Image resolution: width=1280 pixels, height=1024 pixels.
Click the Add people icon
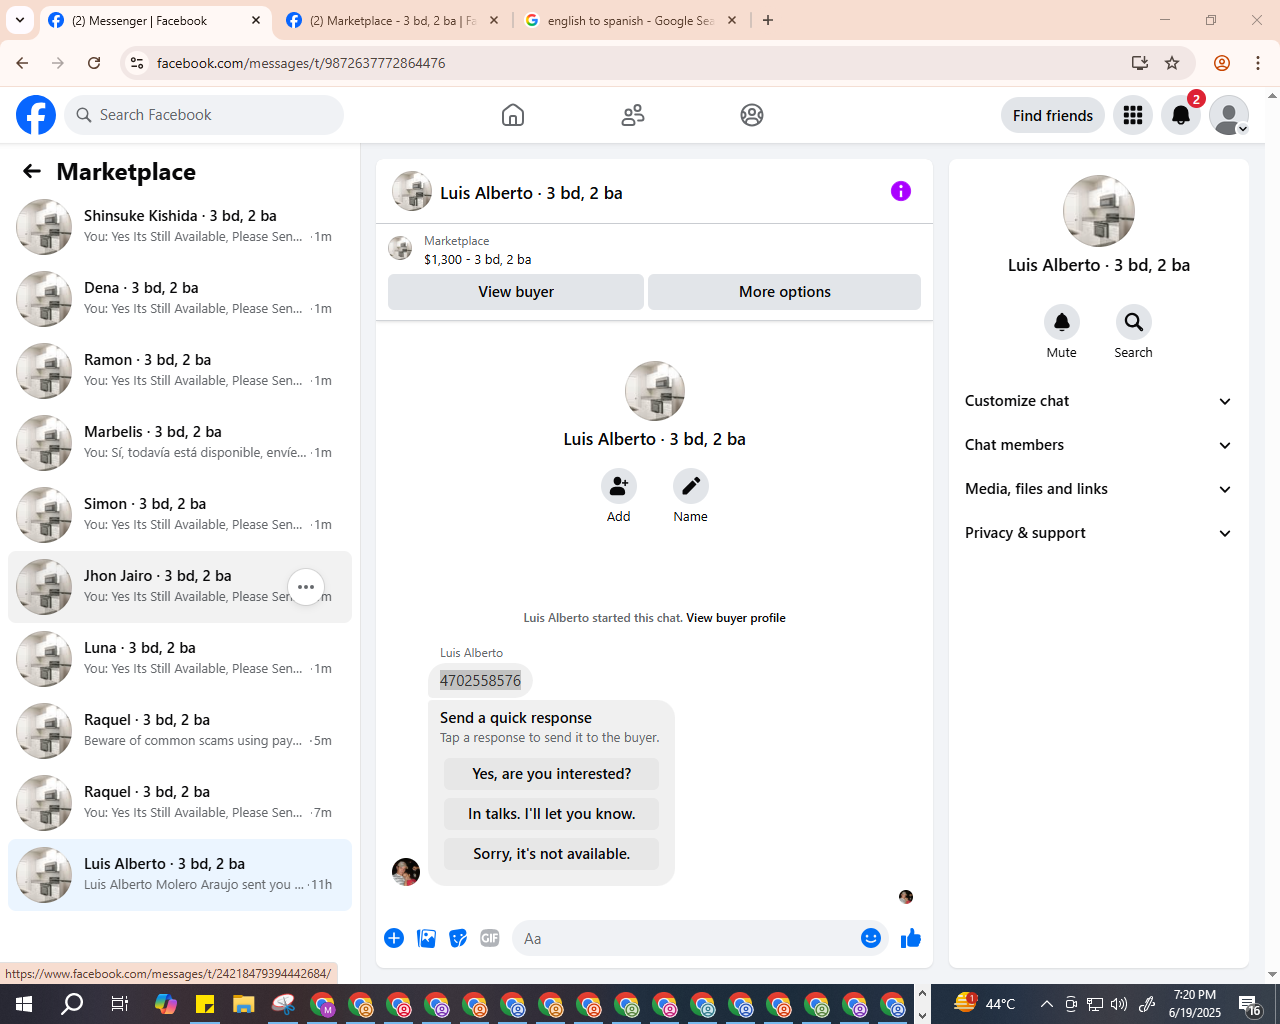pyautogui.click(x=619, y=486)
